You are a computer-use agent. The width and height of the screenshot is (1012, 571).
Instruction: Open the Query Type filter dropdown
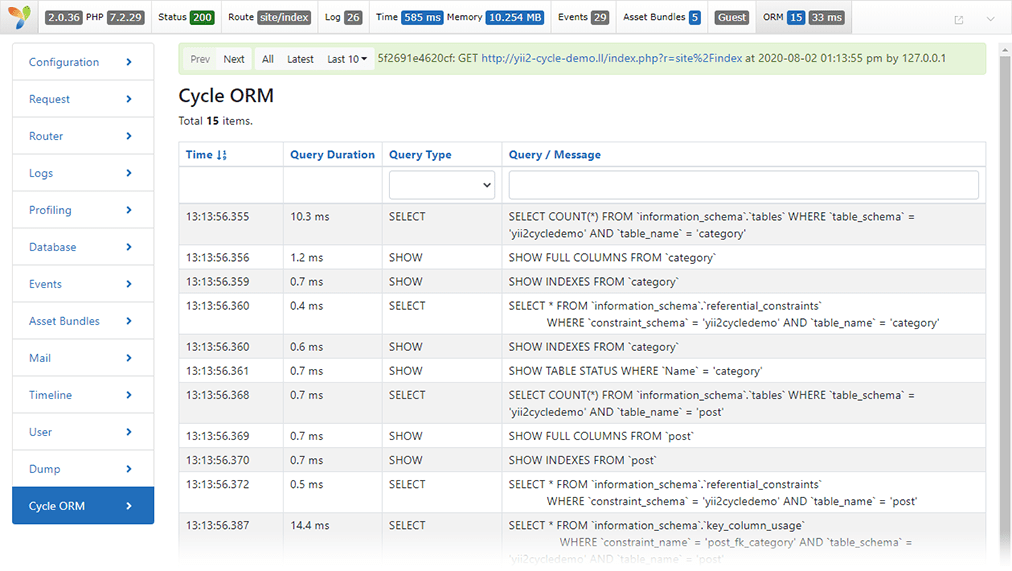click(x=441, y=185)
